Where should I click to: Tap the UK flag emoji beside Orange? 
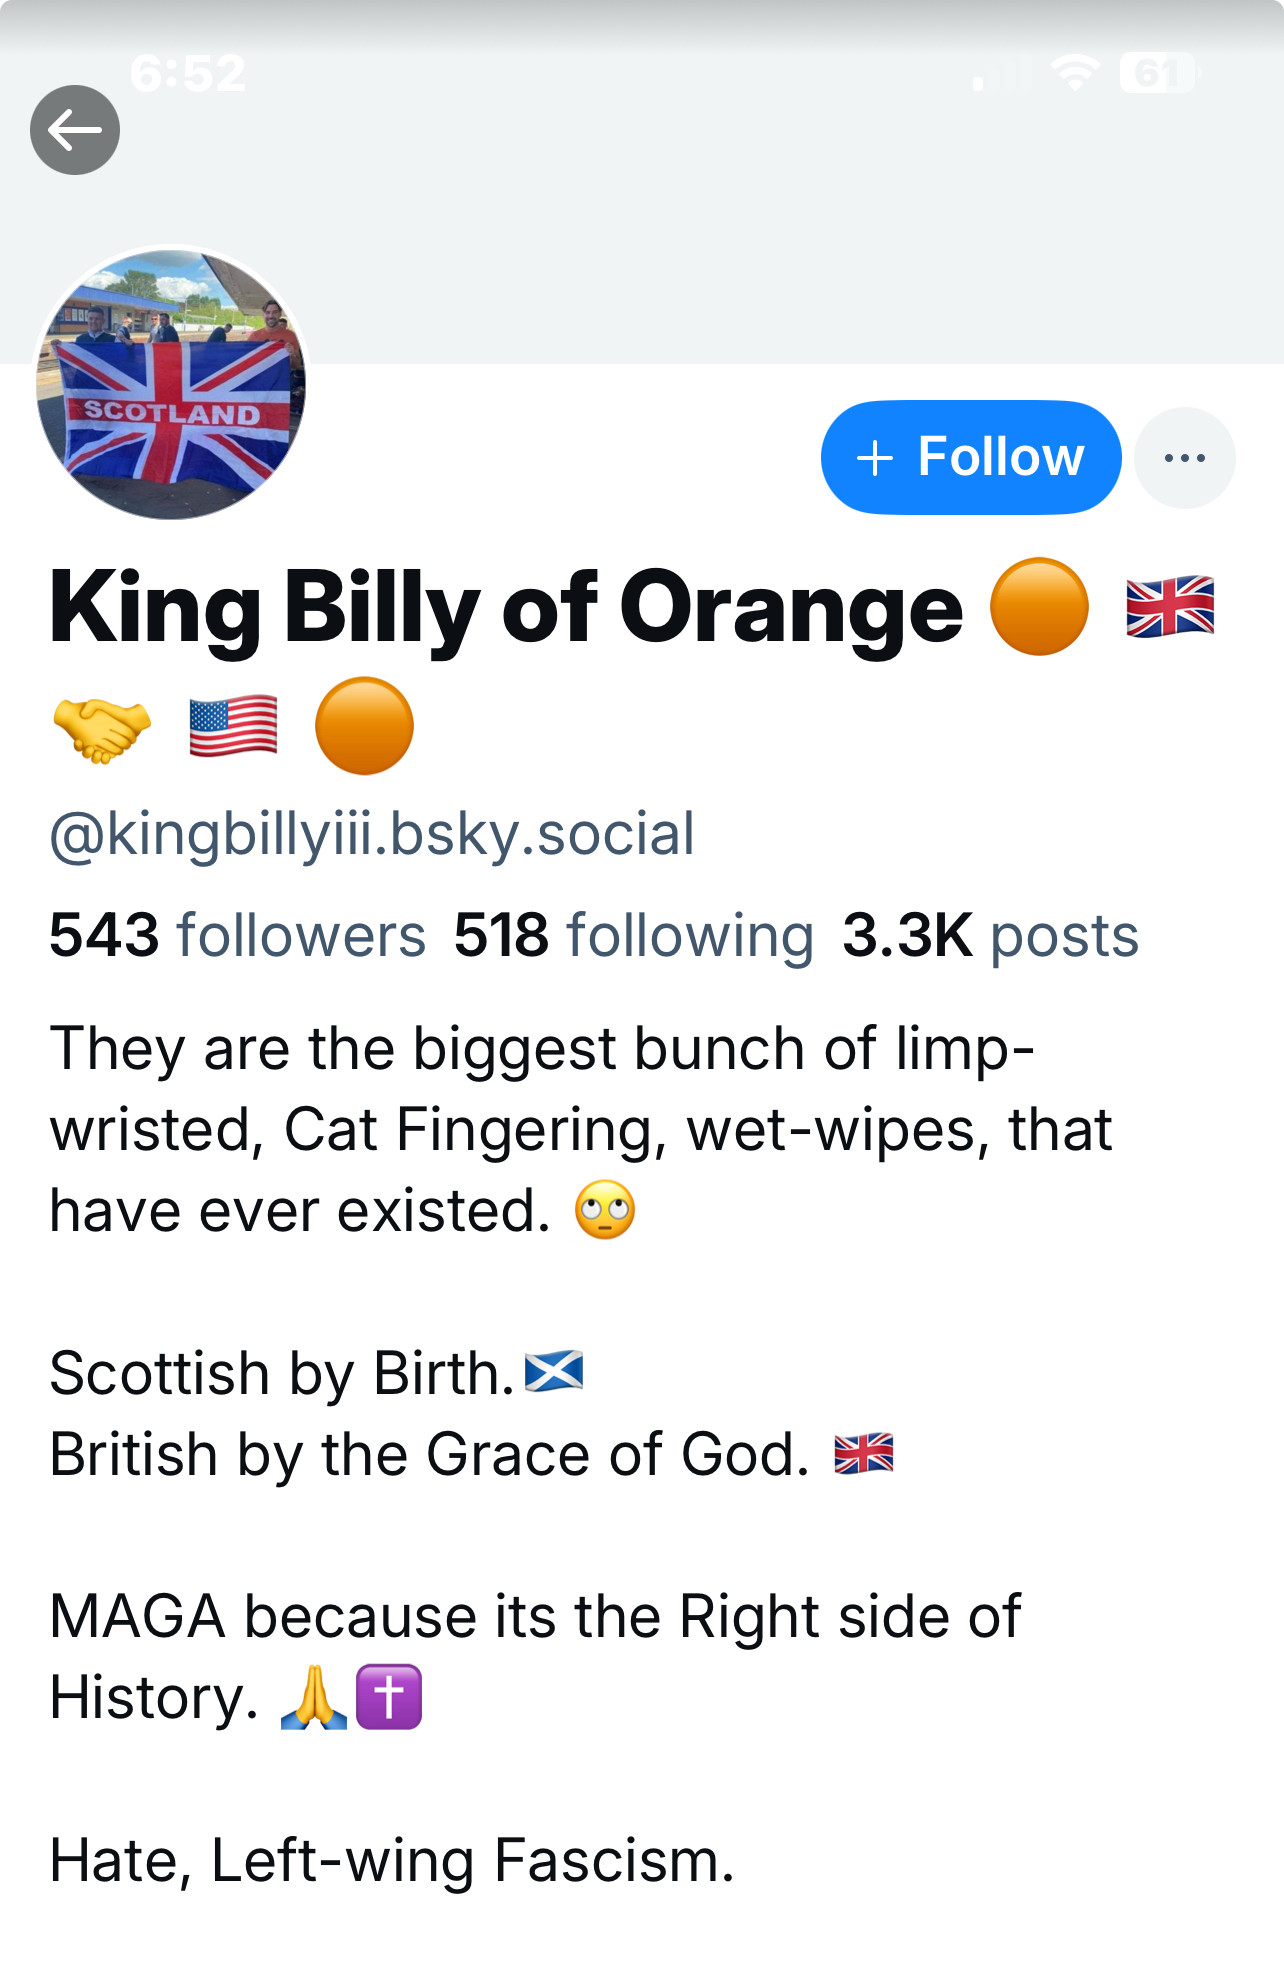(1170, 607)
